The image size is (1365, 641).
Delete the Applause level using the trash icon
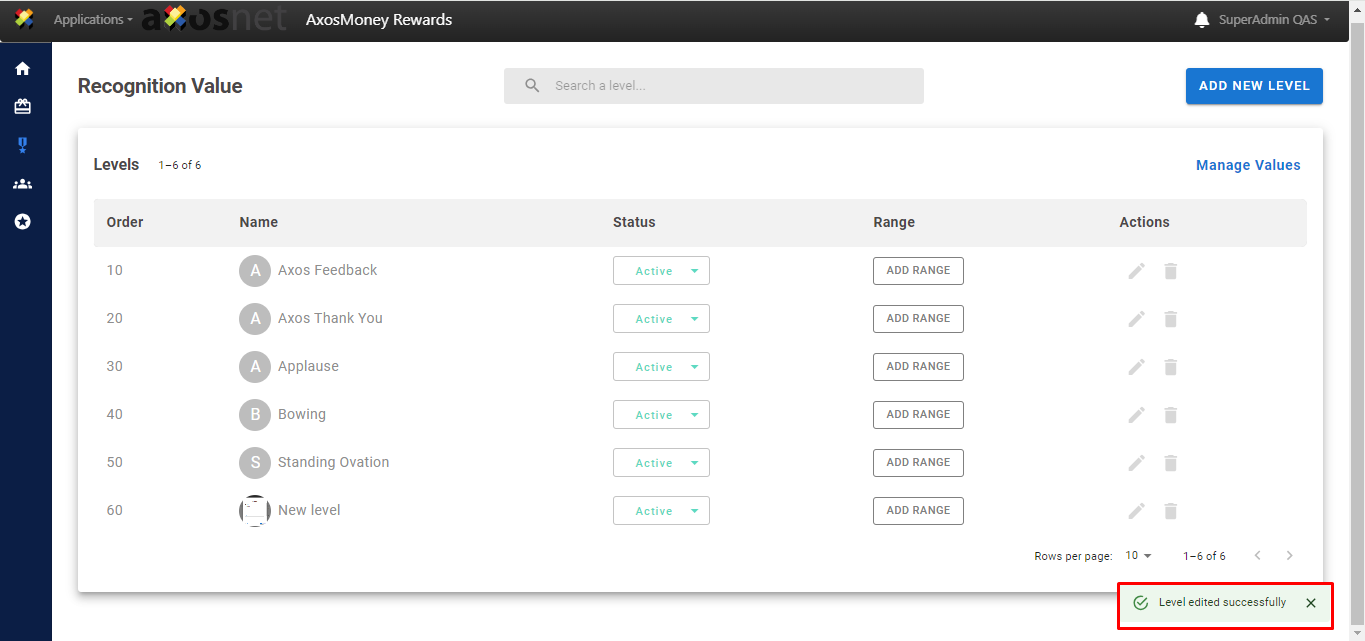(1170, 367)
